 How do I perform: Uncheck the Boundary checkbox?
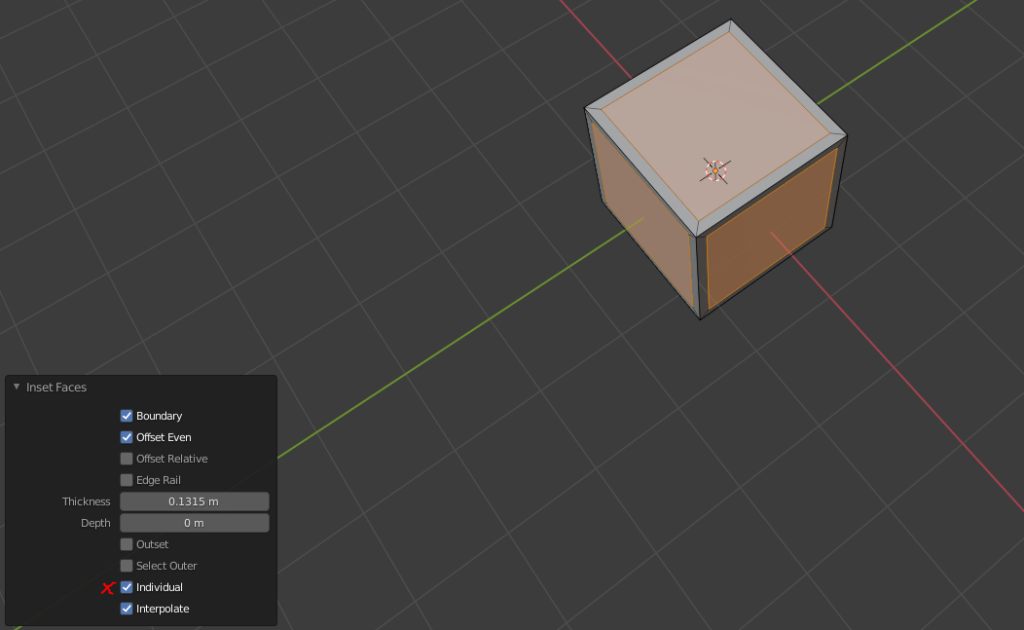[127, 416]
